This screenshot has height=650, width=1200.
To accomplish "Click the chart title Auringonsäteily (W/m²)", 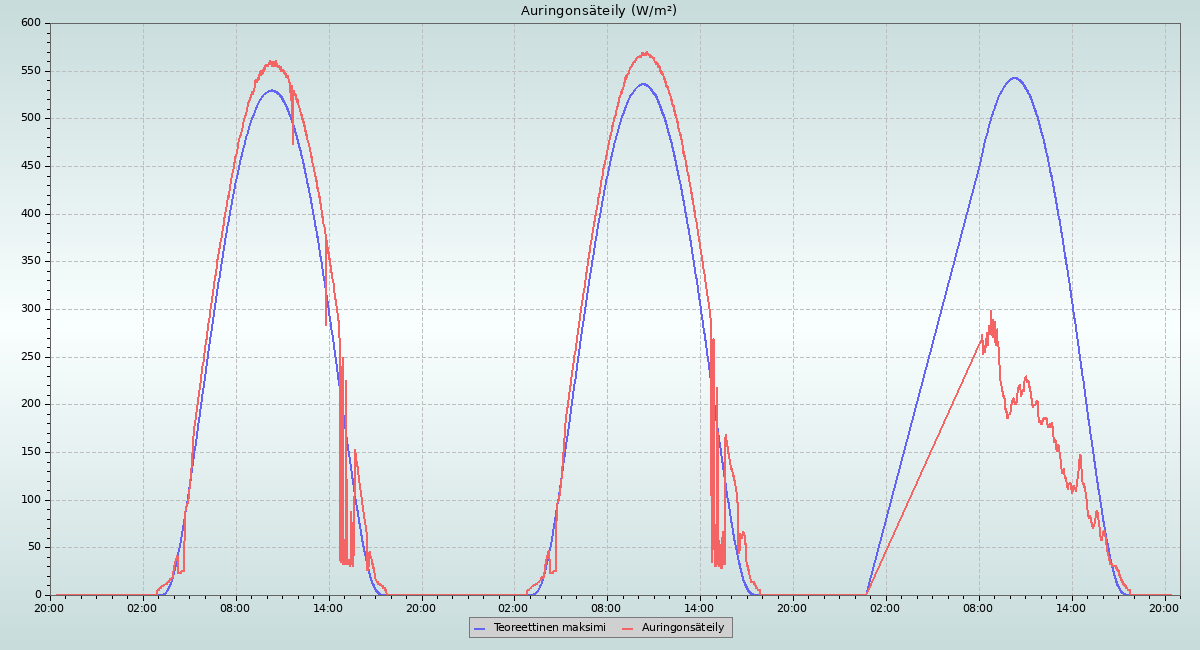I will coord(598,10).
